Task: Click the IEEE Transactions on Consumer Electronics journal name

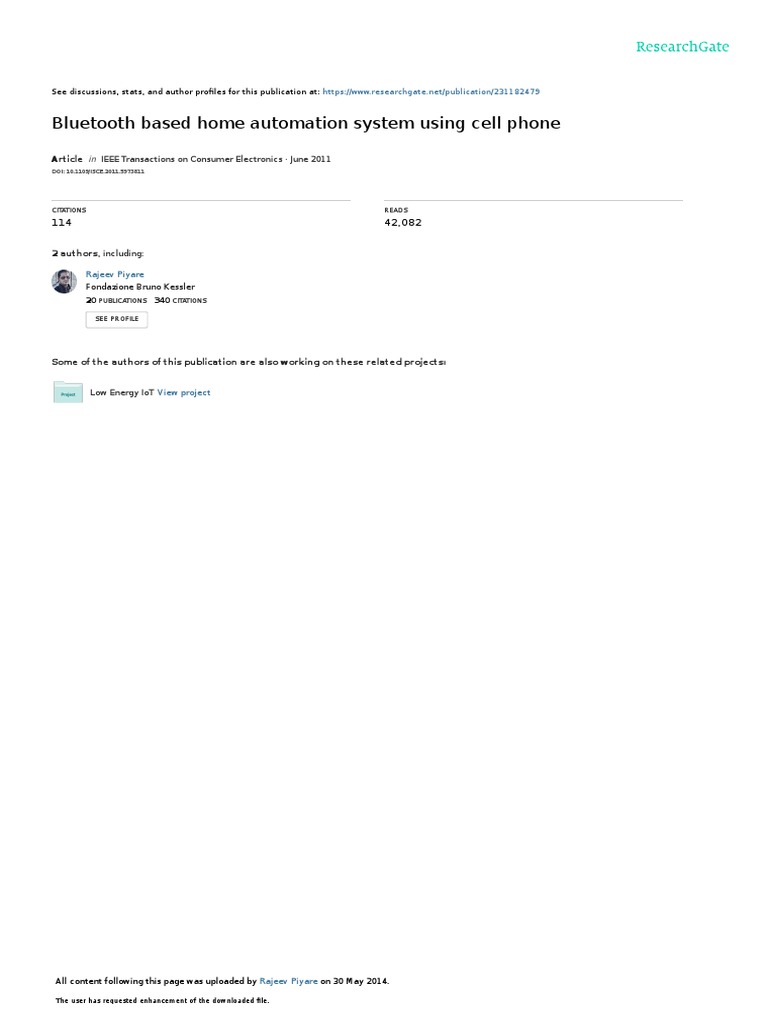Action: coord(191,159)
